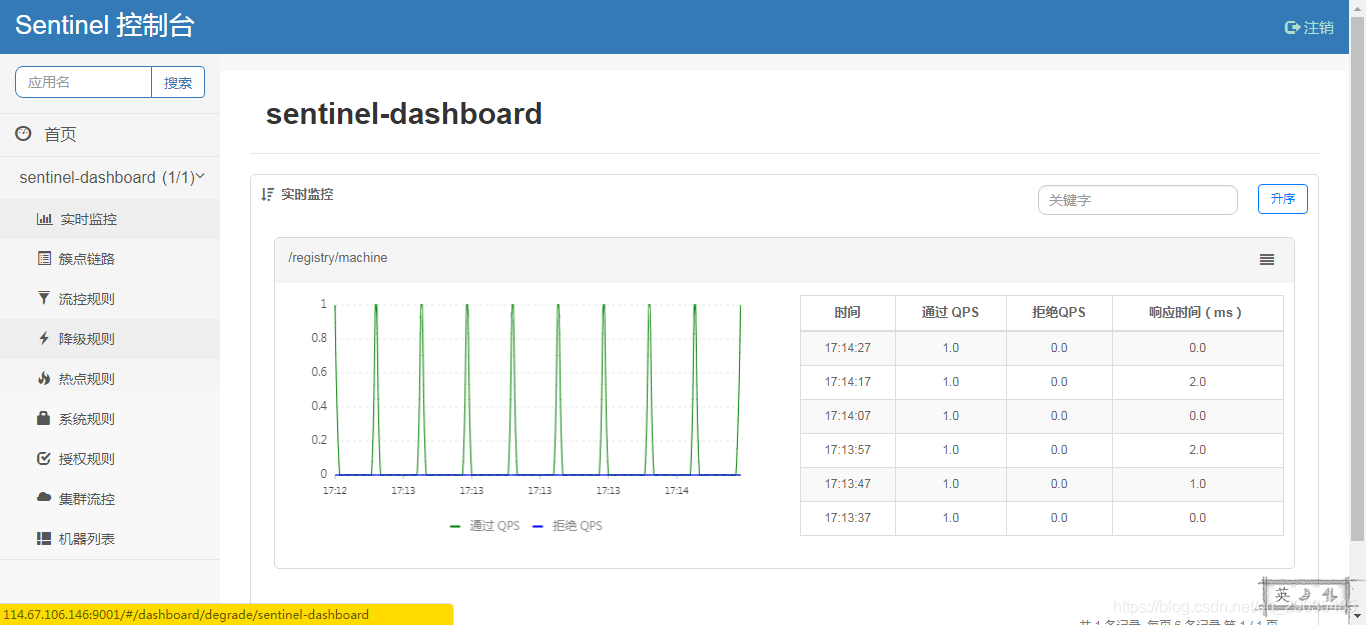Click the lightning bolt icon for 降级规则
Viewport: 1366px width, 625px height.
(x=44, y=338)
